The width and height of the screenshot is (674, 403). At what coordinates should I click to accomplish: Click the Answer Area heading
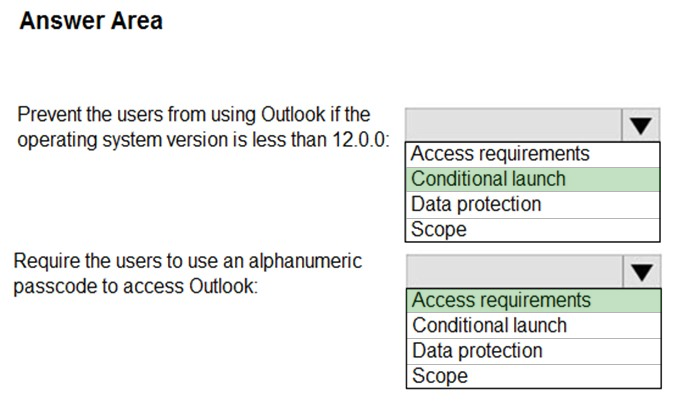[91, 21]
